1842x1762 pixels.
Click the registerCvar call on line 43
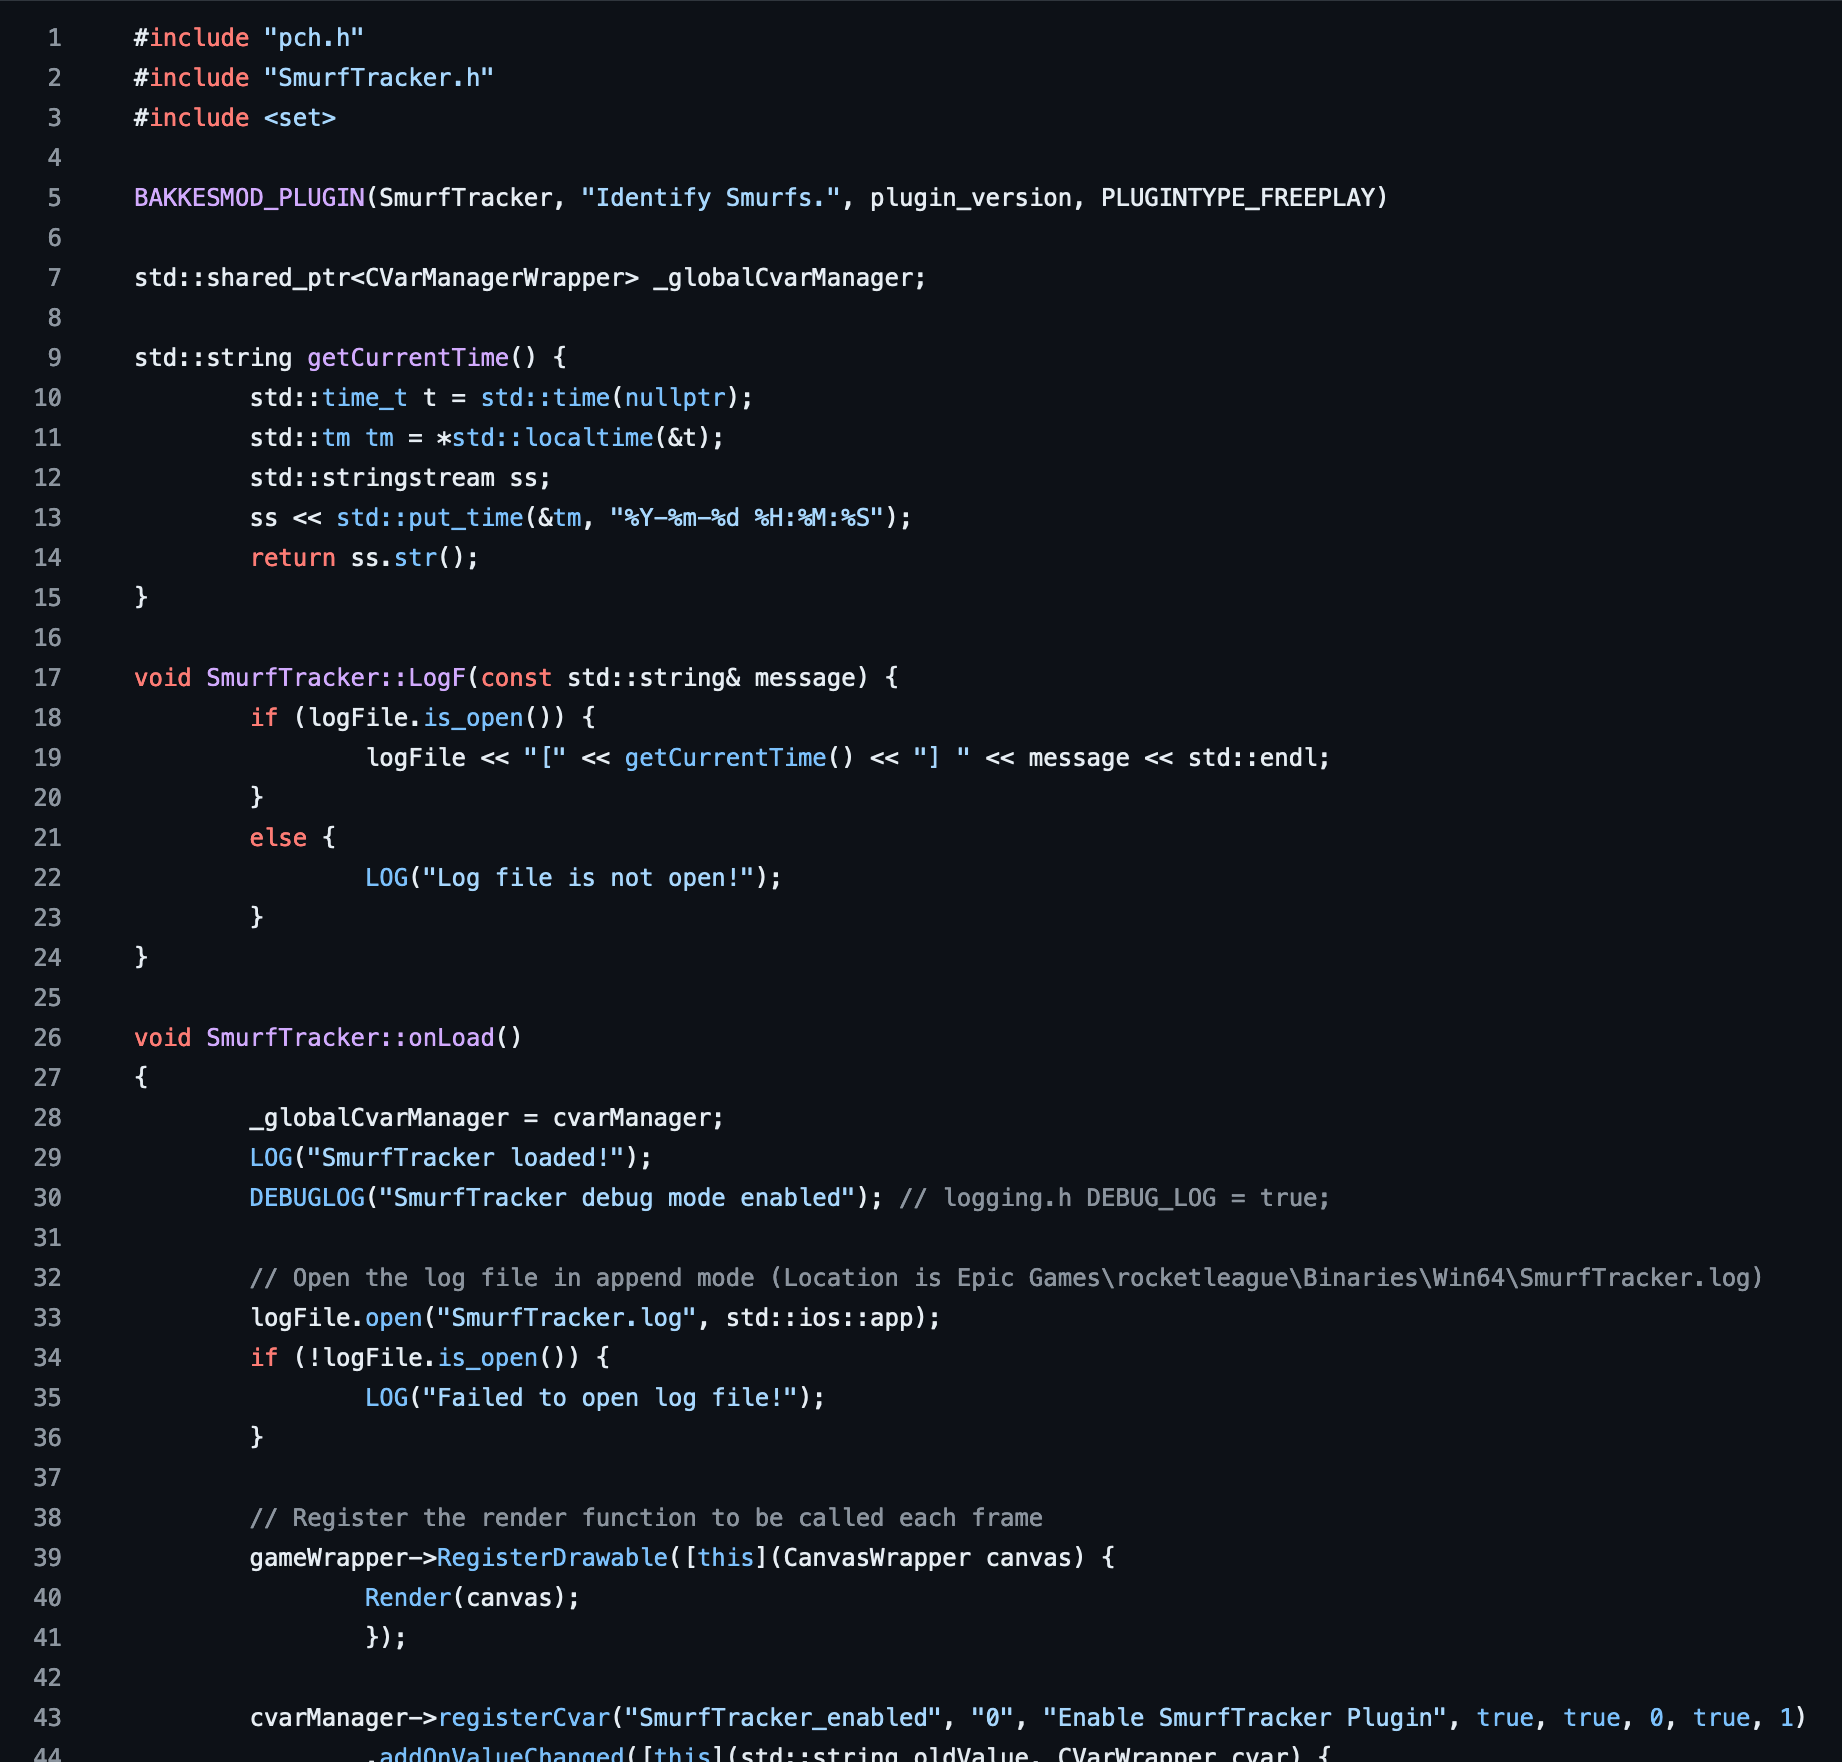click(524, 1718)
